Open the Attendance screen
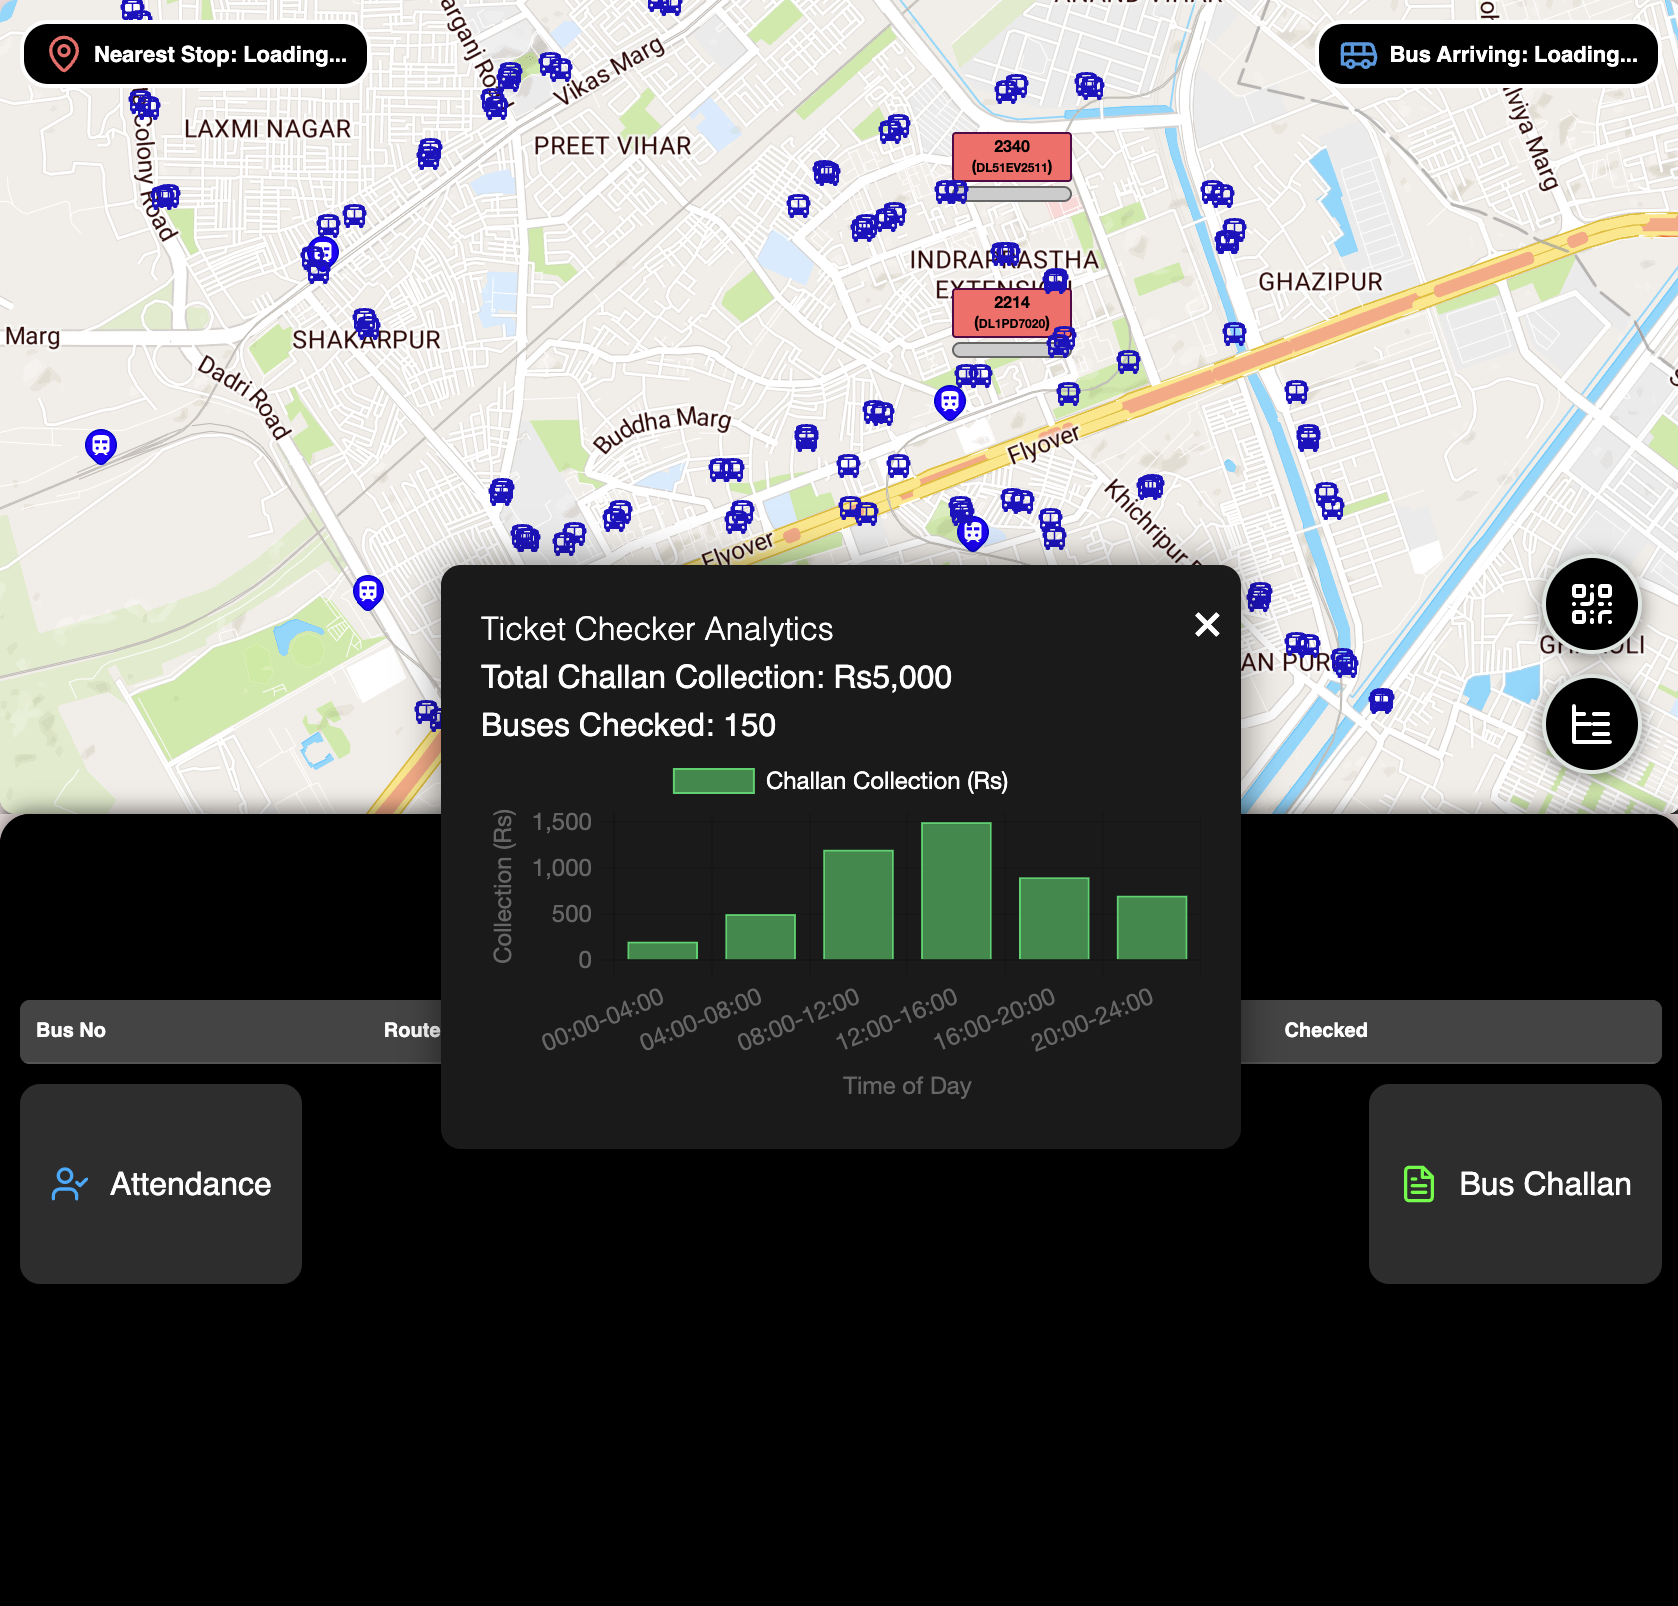Image resolution: width=1678 pixels, height=1606 pixels. 161,1185
